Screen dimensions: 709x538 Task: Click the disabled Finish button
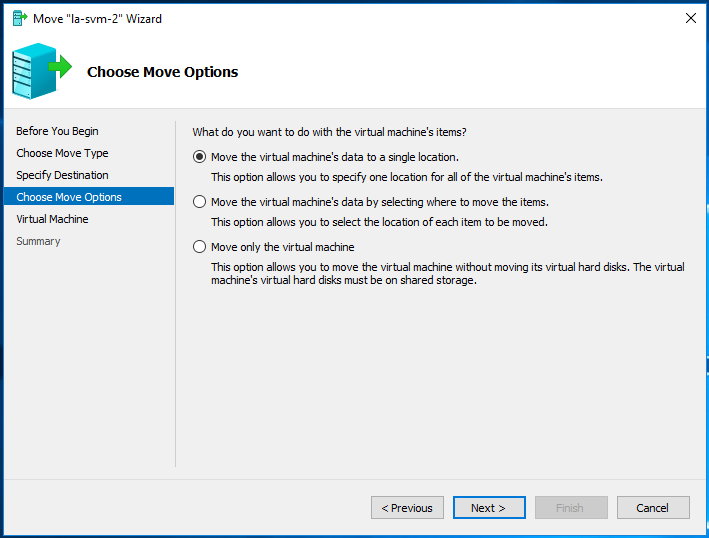(x=571, y=508)
